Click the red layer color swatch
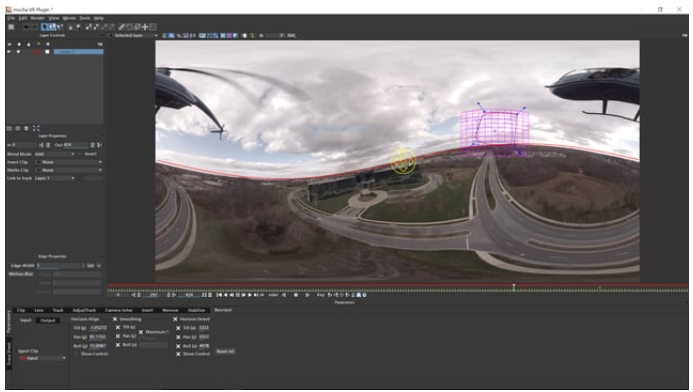 [x=38, y=52]
